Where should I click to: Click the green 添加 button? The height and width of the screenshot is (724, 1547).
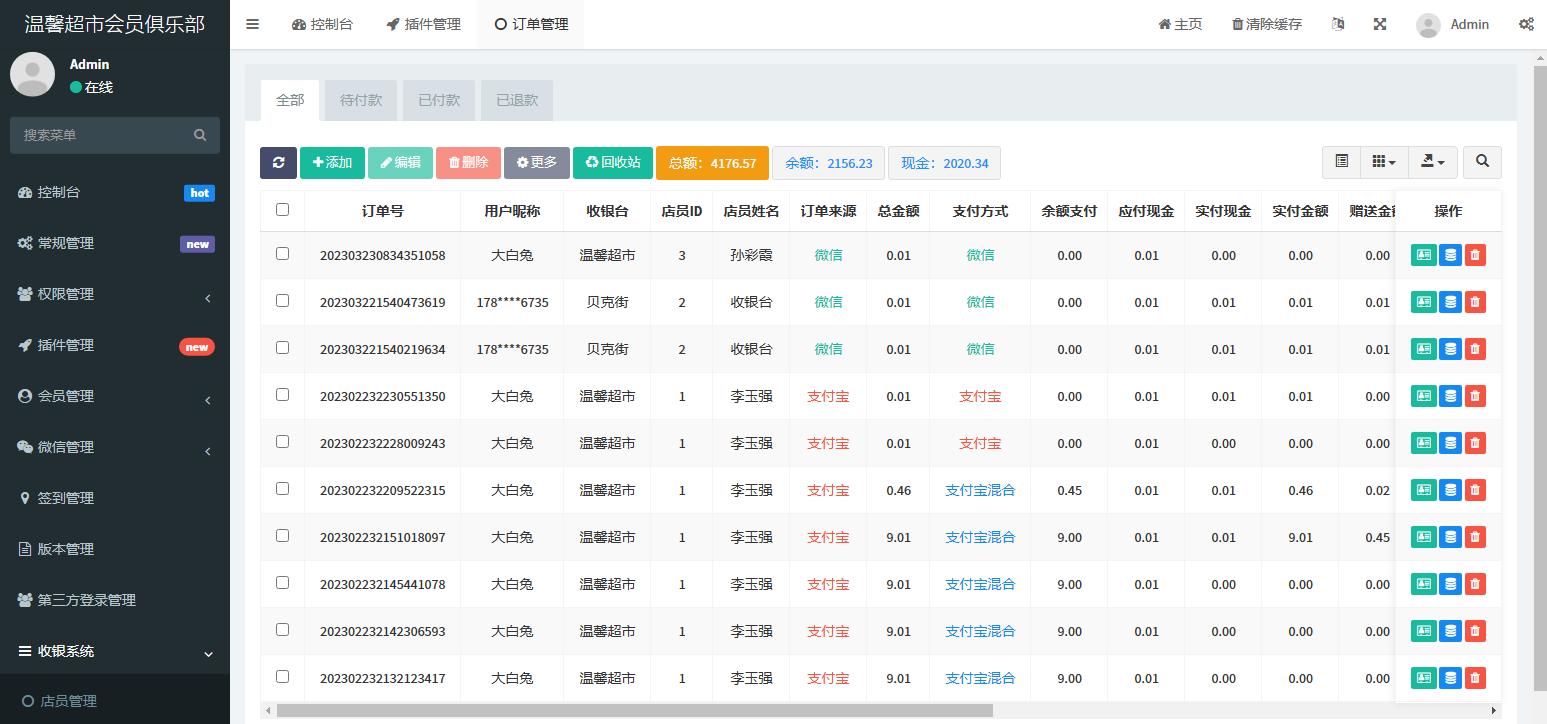(x=332, y=163)
